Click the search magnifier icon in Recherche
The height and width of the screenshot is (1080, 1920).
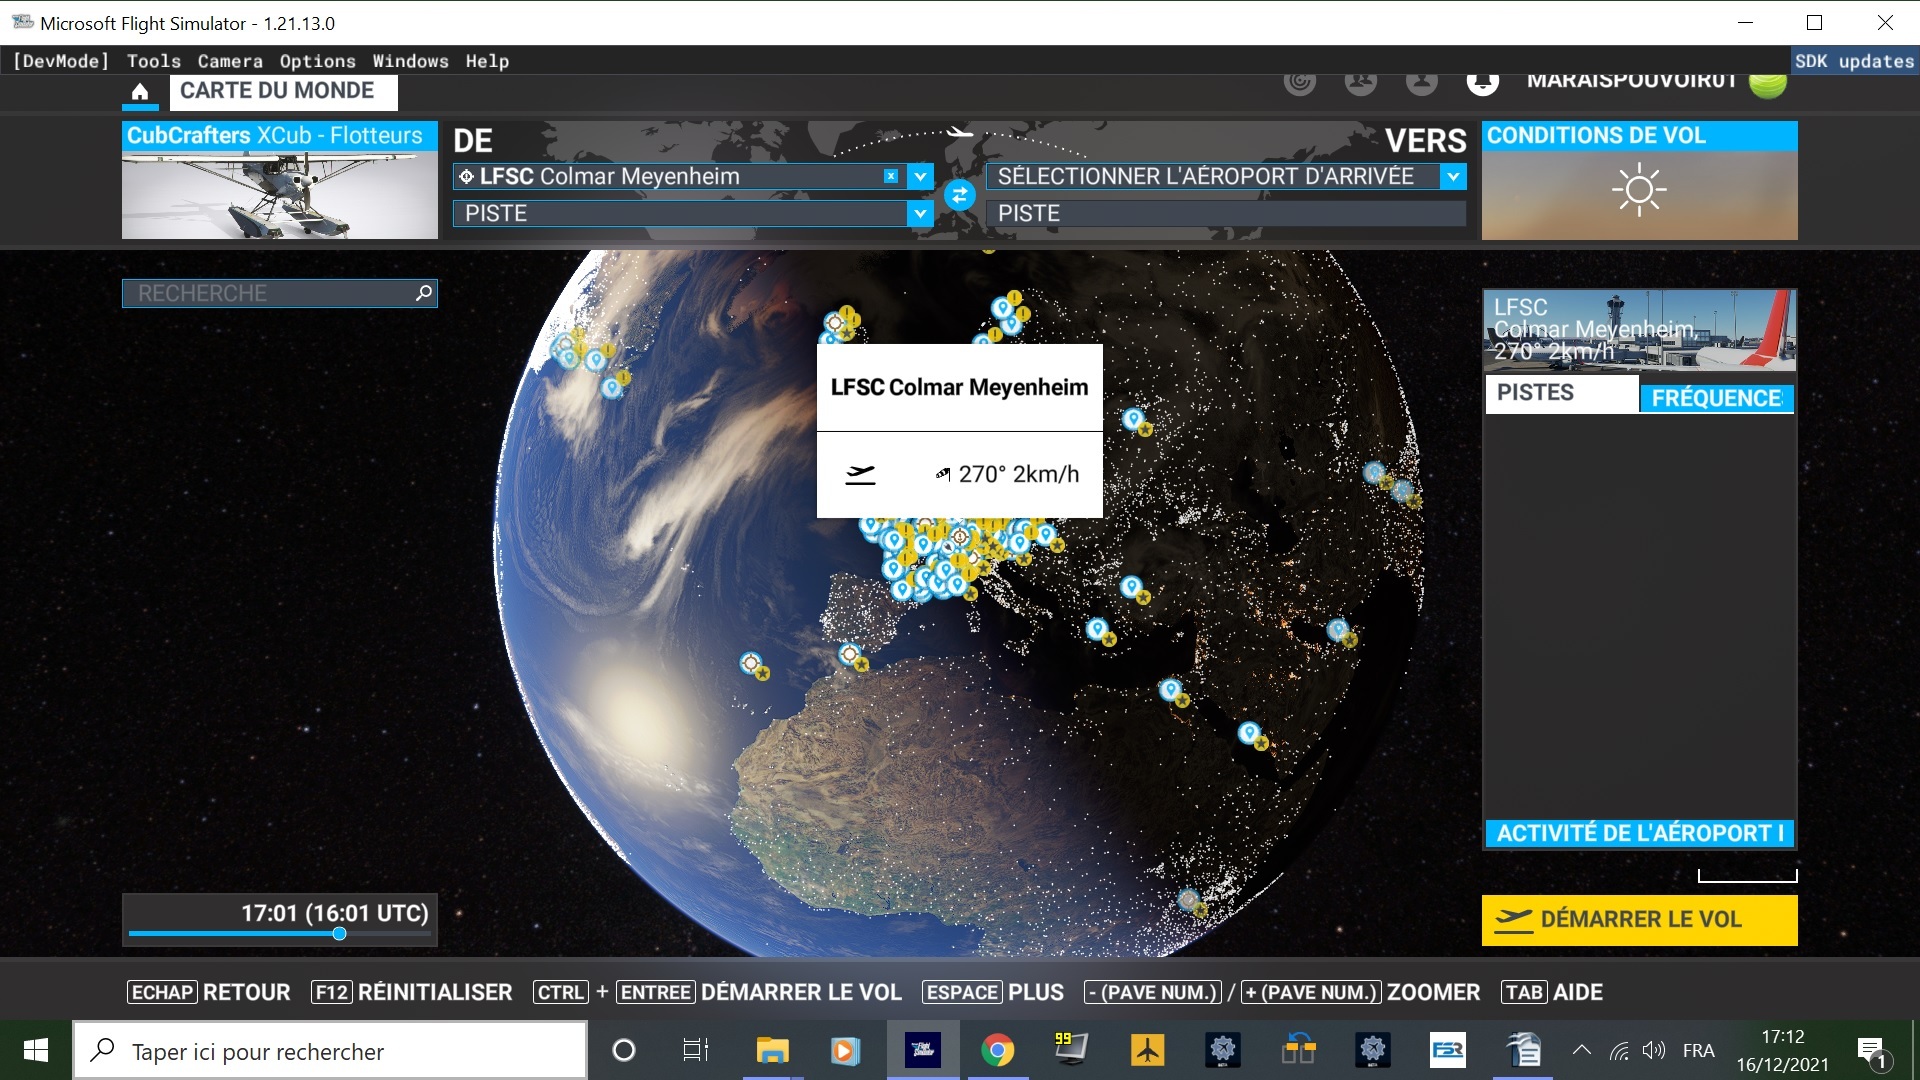coord(424,293)
